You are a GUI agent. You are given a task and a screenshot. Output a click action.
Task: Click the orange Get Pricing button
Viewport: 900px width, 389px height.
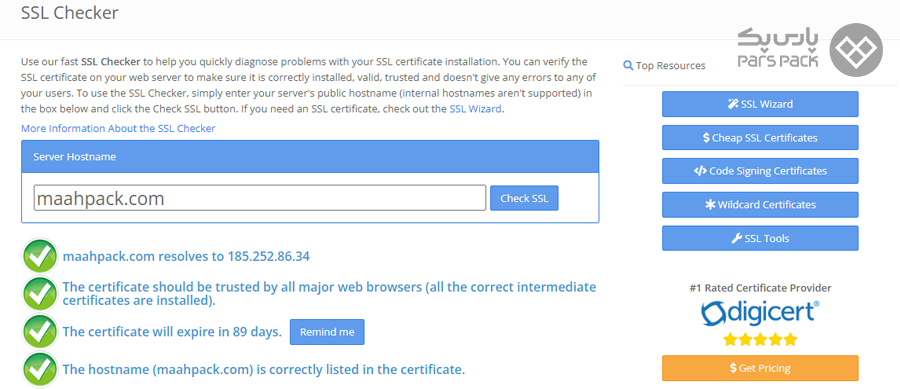[x=760, y=368]
